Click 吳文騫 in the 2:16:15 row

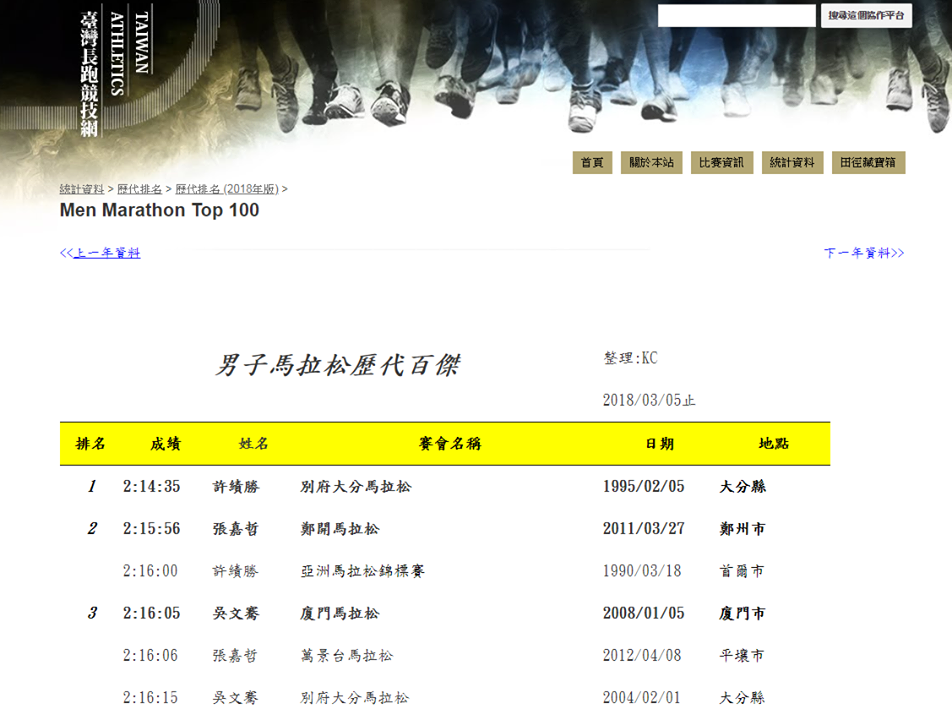235,698
